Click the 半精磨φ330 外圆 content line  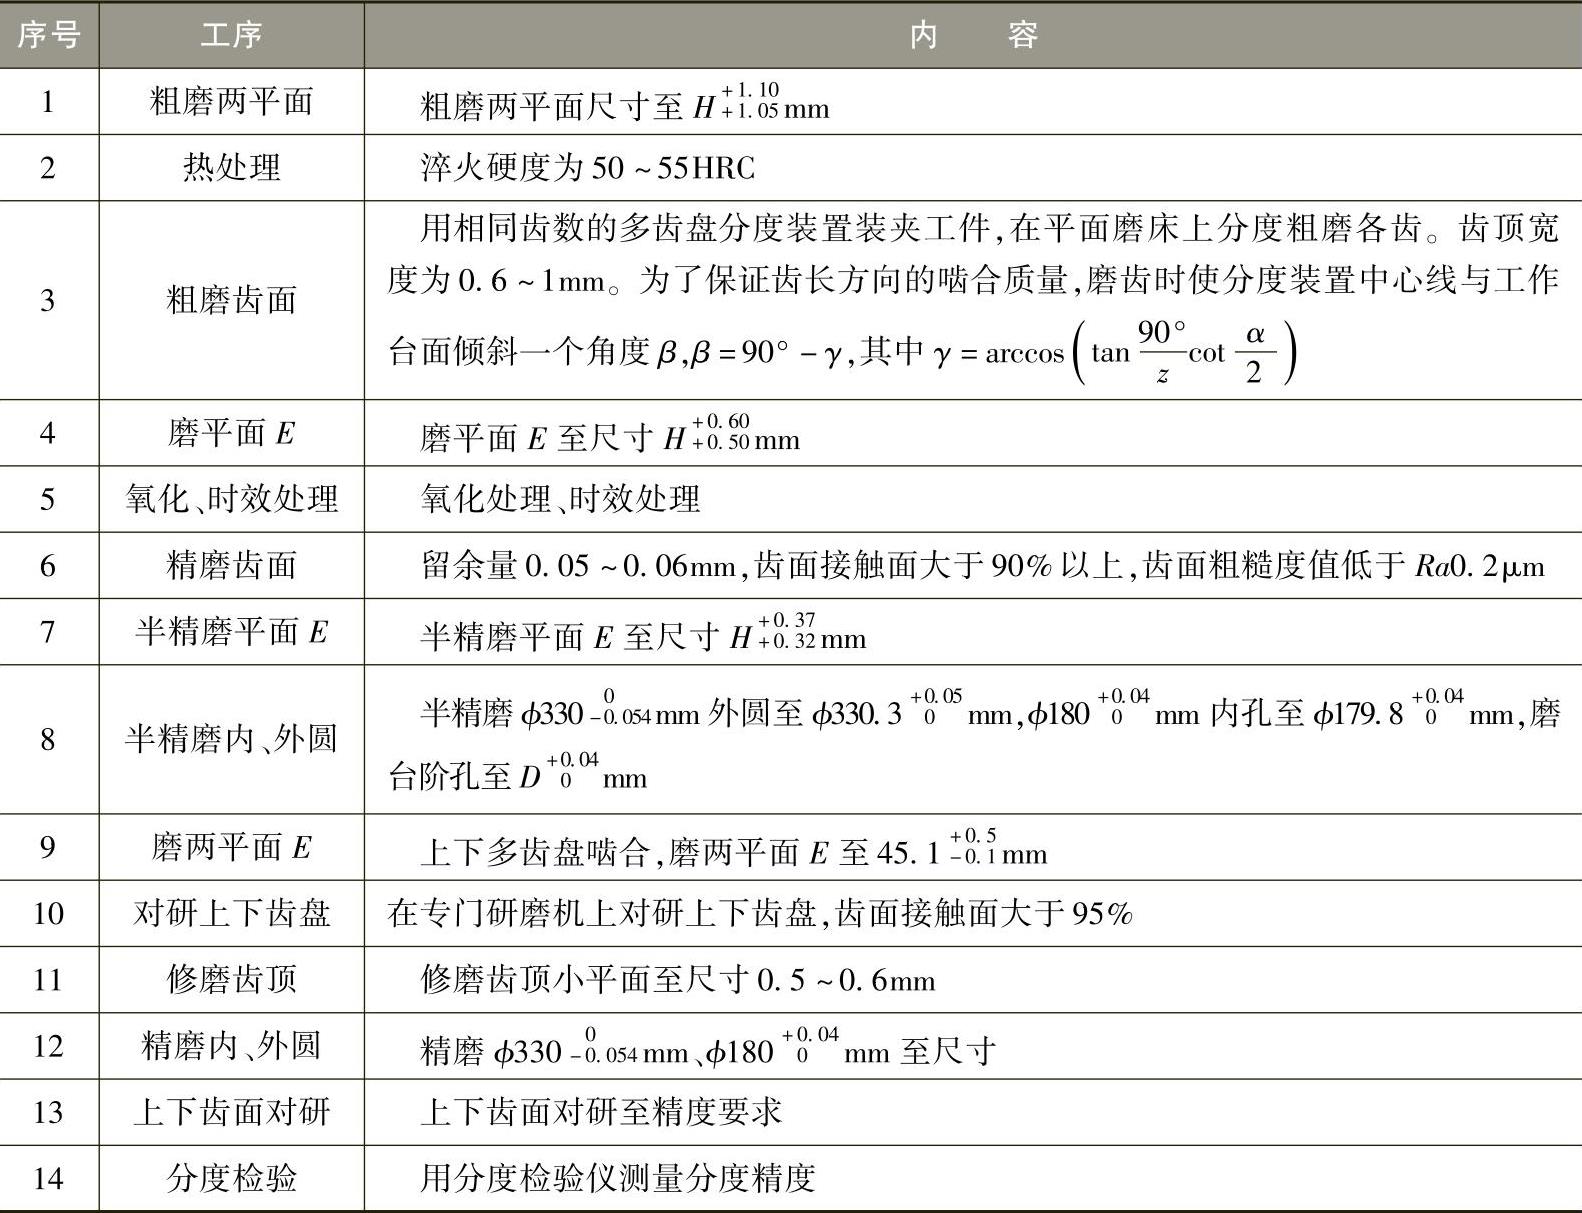point(990,710)
